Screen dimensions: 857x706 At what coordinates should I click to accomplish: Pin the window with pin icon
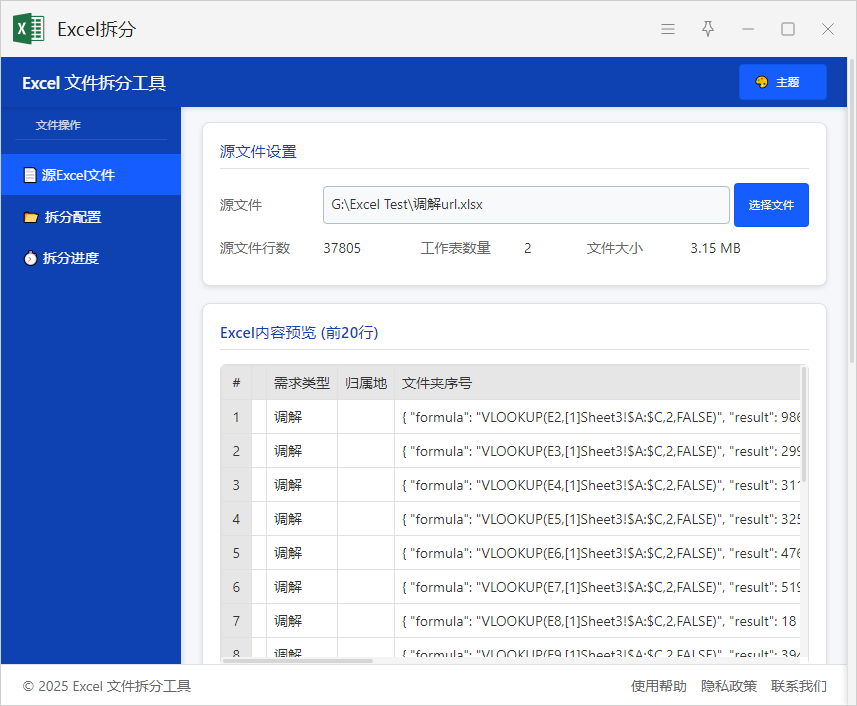coord(708,29)
